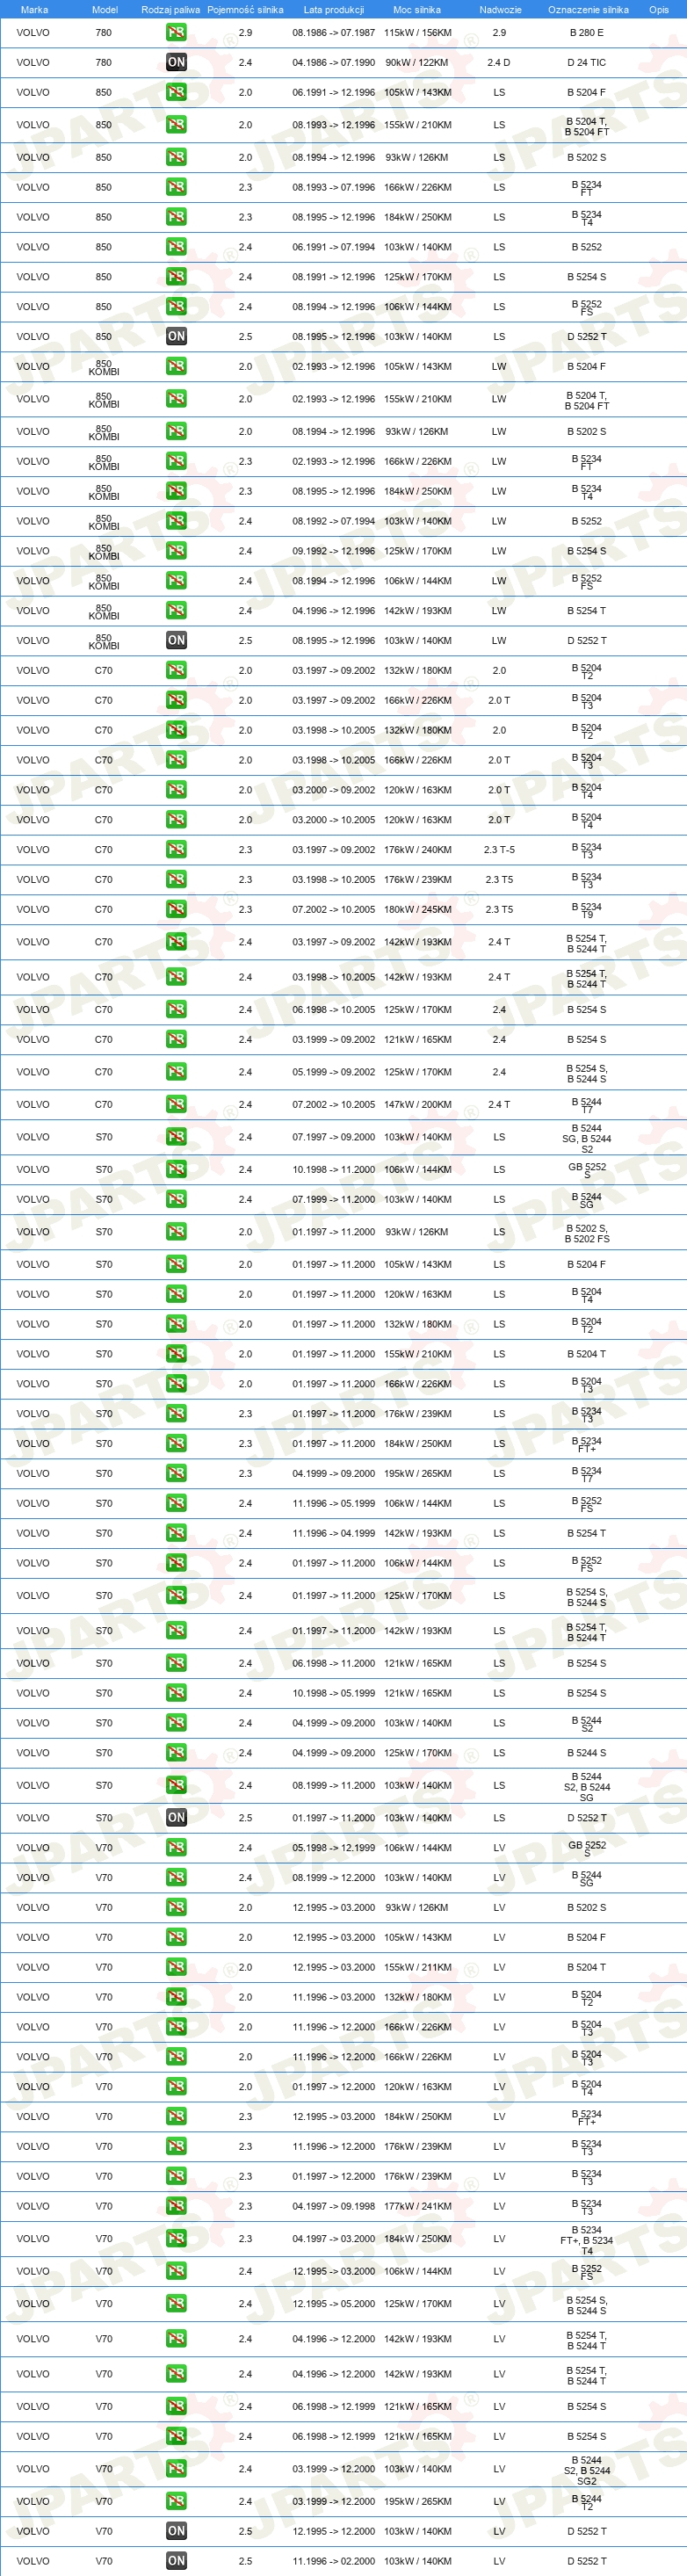Click the power value '177kW / 241KM'
The width and height of the screenshot is (687, 2576).
click(x=417, y=2206)
